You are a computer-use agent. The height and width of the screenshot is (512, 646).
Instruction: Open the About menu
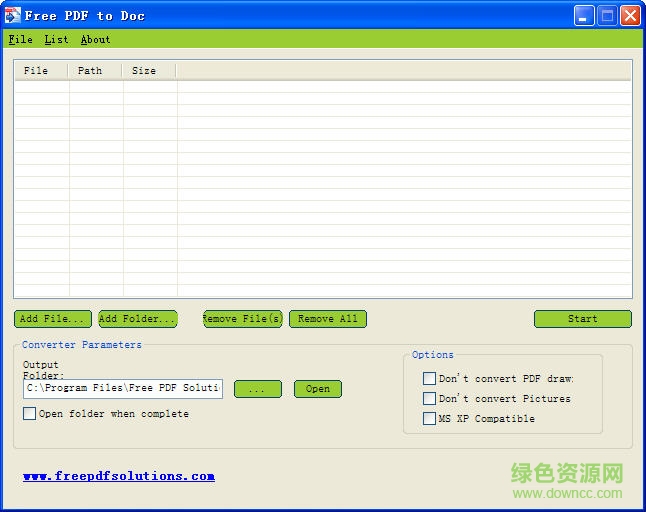click(95, 40)
